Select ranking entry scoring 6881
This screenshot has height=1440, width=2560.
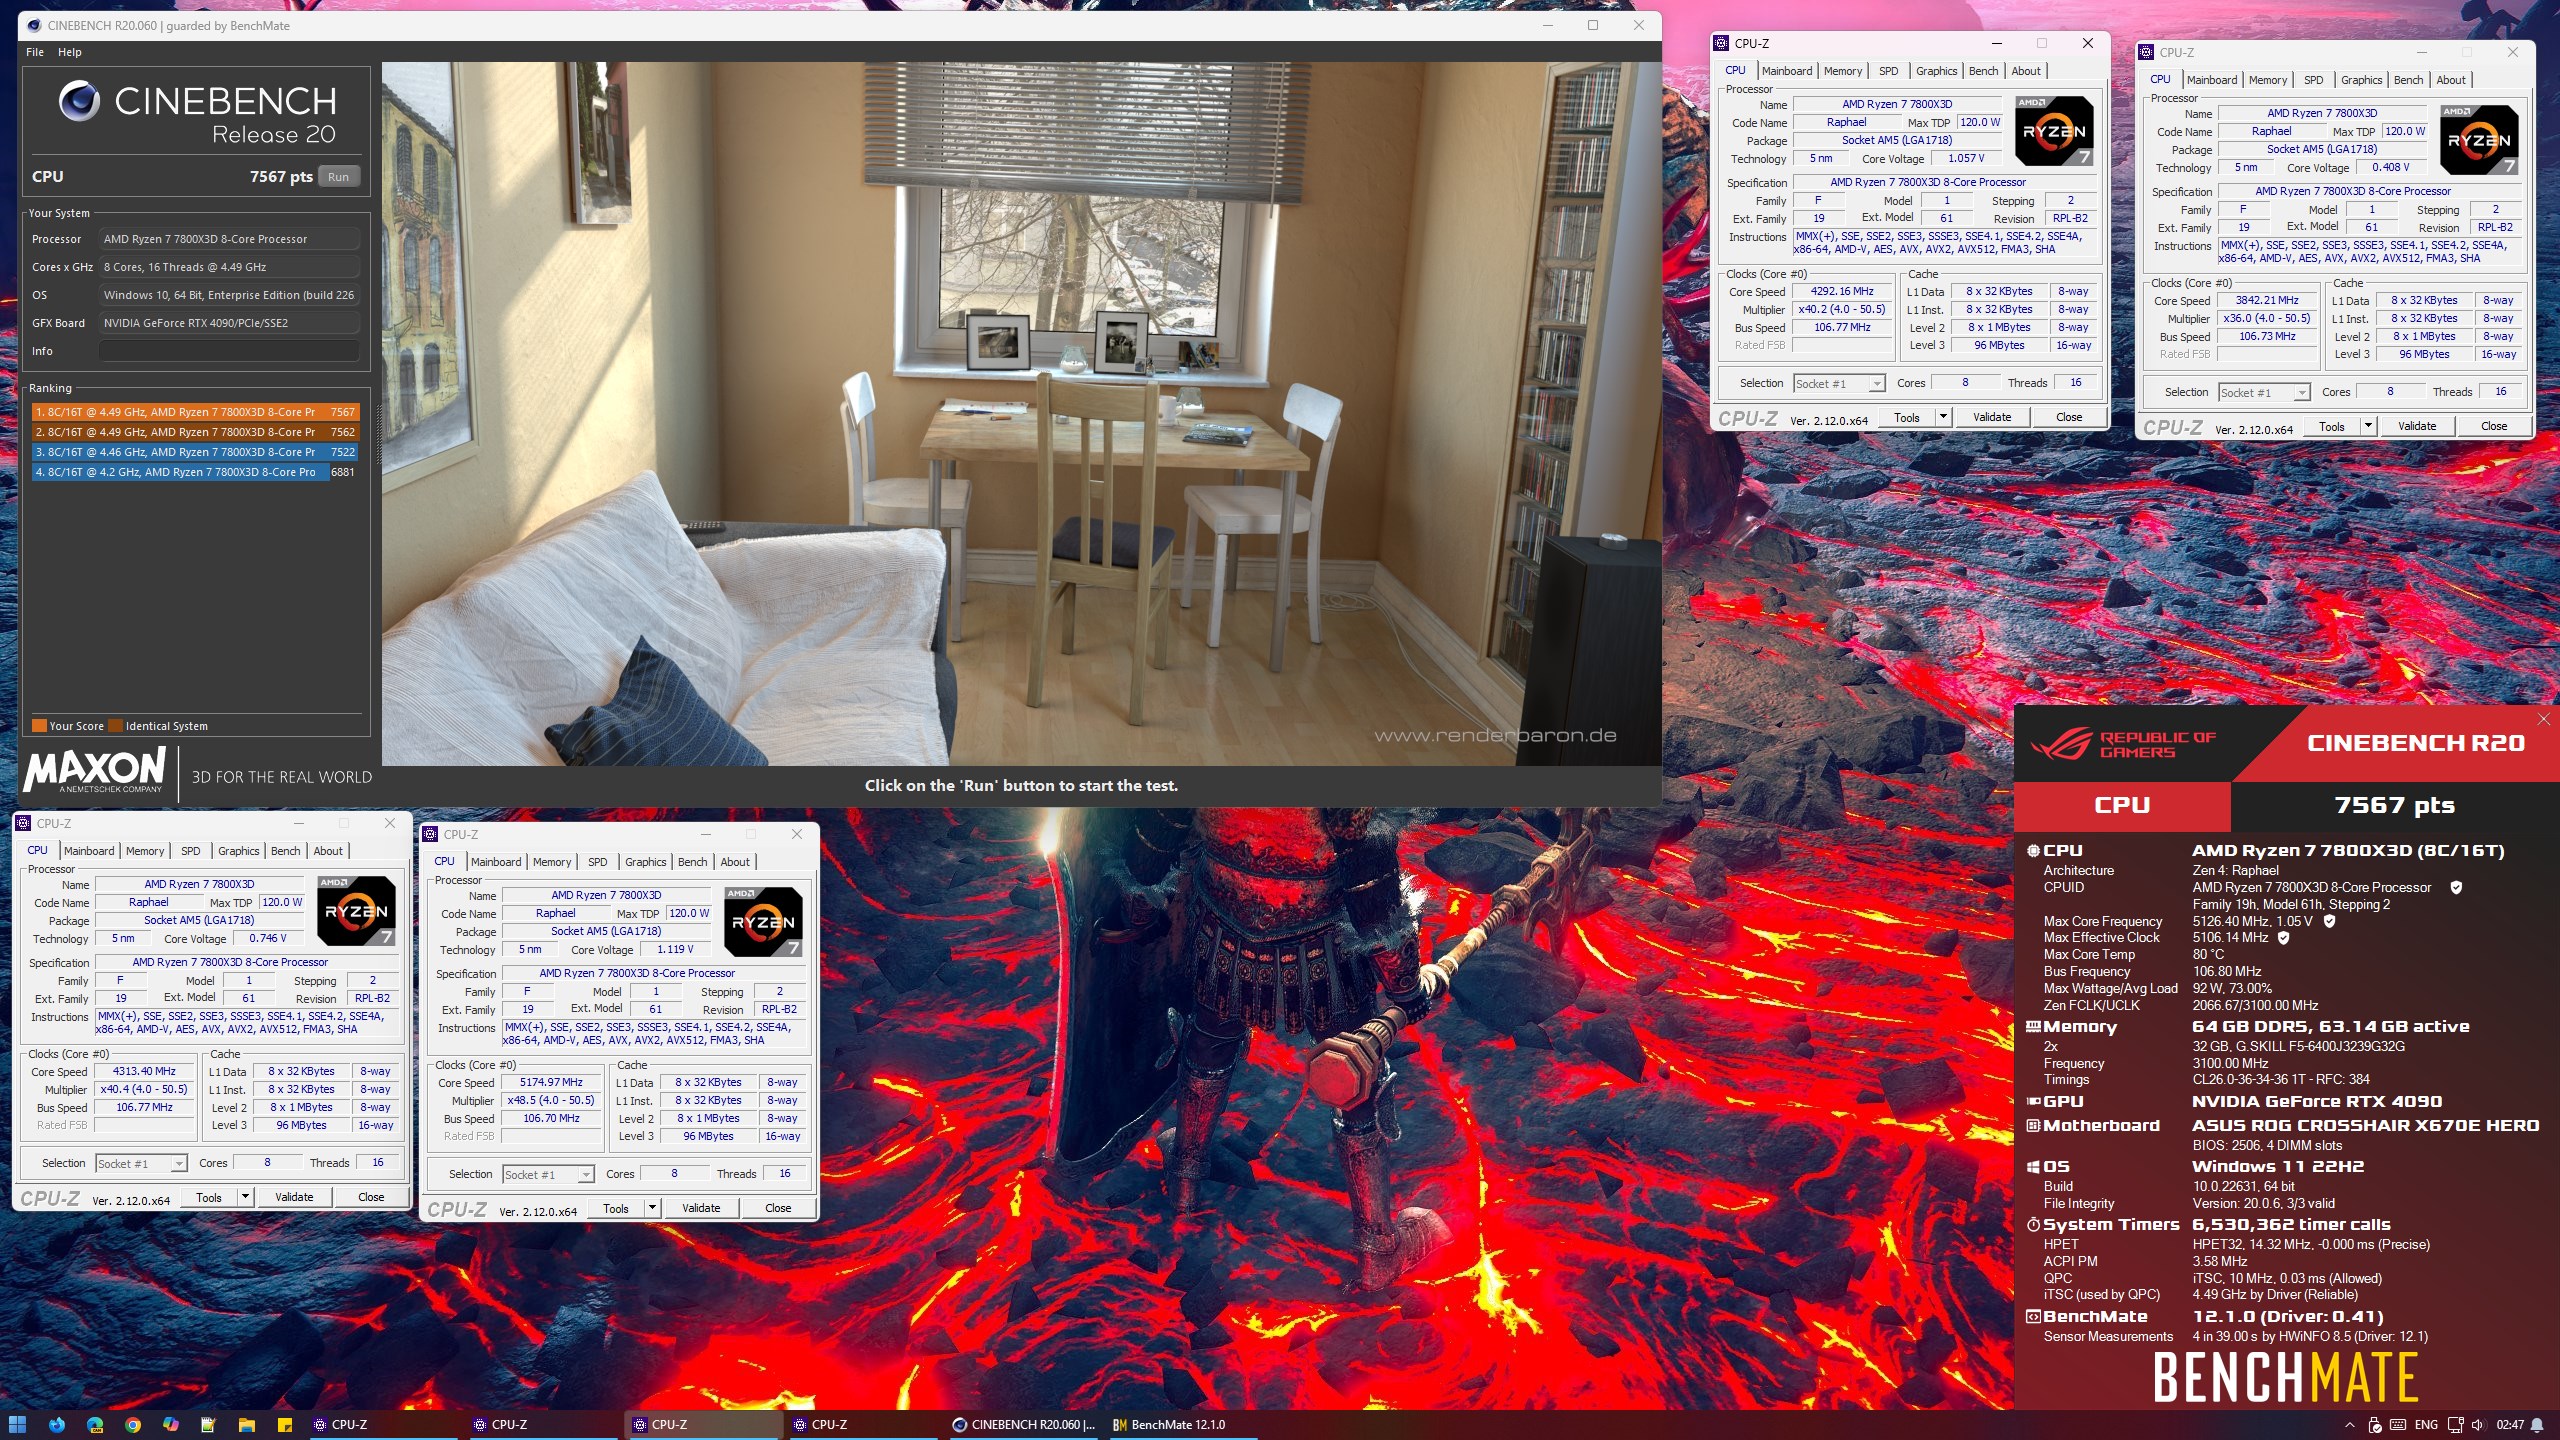coord(195,472)
